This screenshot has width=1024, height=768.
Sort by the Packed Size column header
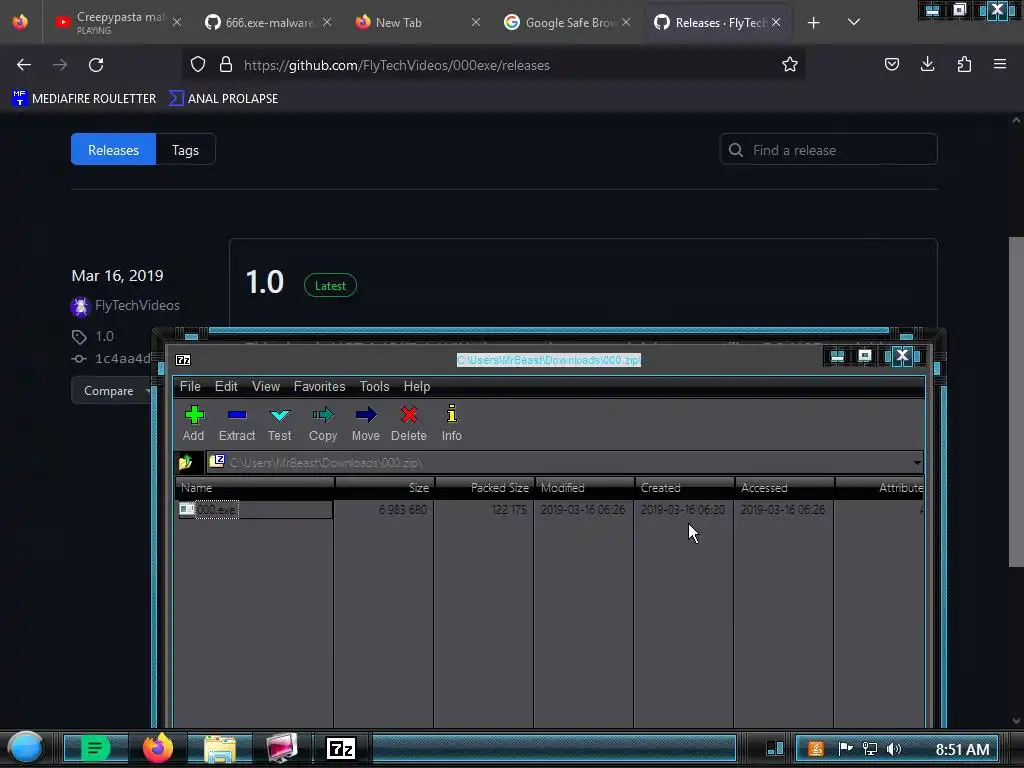click(485, 487)
